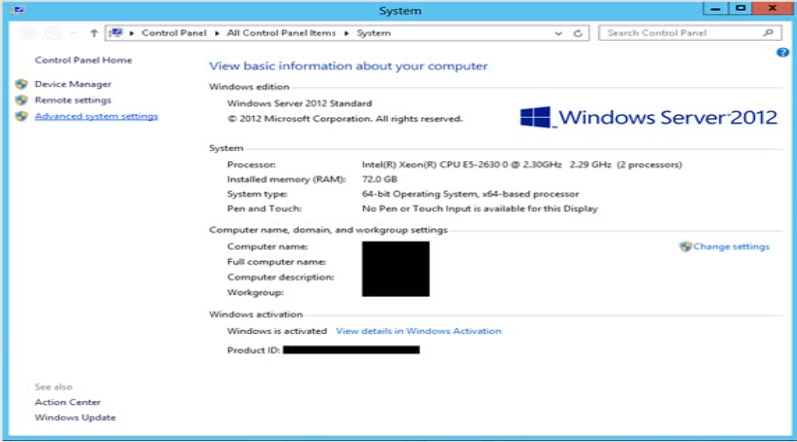The height and width of the screenshot is (442, 797).
Task: Click the '72.0 GB' installed memory value
Action: (x=379, y=179)
